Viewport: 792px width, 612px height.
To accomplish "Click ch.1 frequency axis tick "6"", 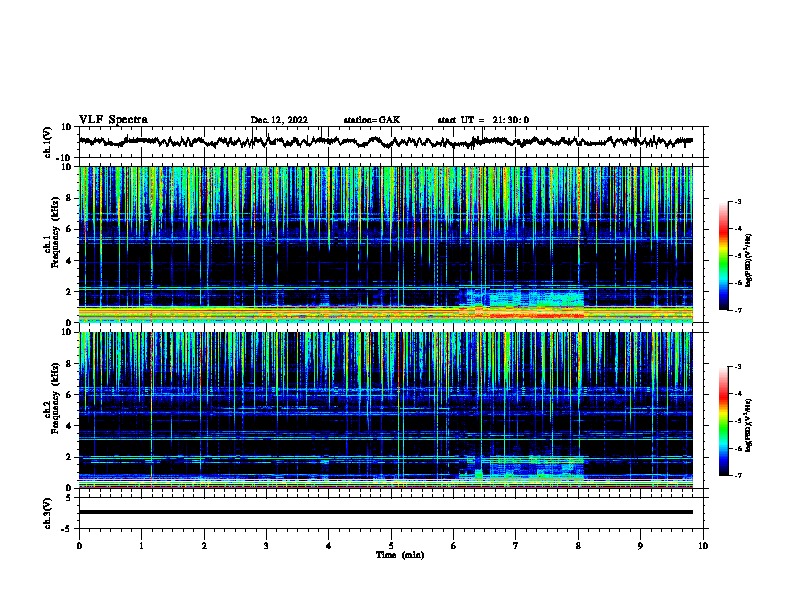I will (69, 229).
